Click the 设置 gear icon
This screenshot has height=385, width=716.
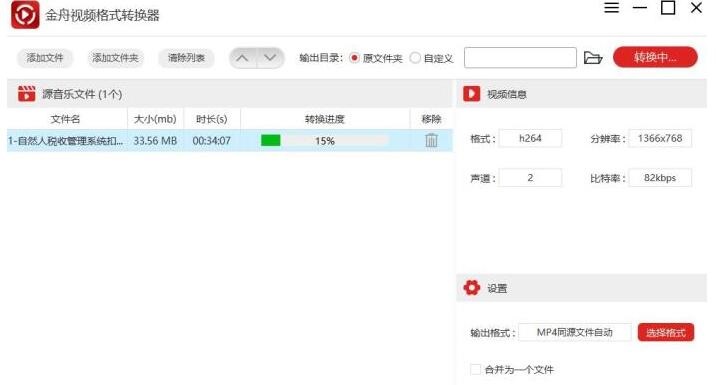coord(472,288)
